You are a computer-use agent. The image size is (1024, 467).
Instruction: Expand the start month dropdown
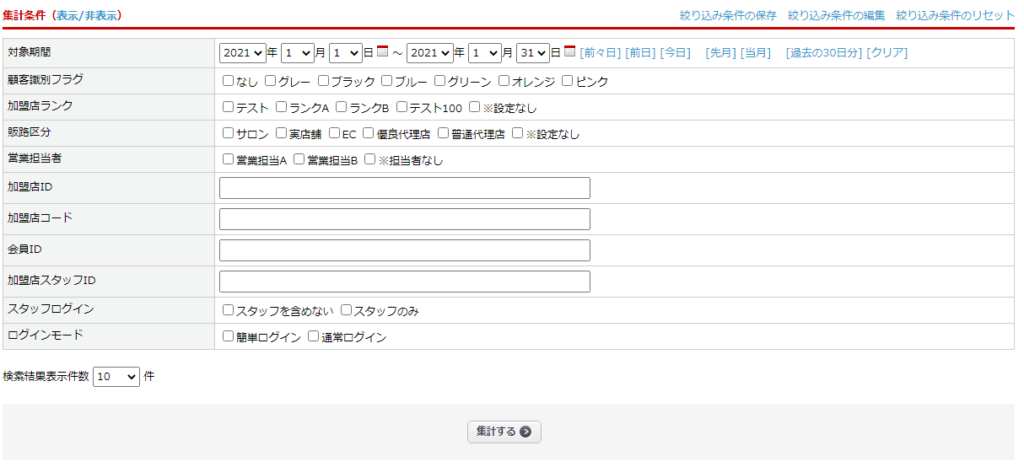coord(297,53)
